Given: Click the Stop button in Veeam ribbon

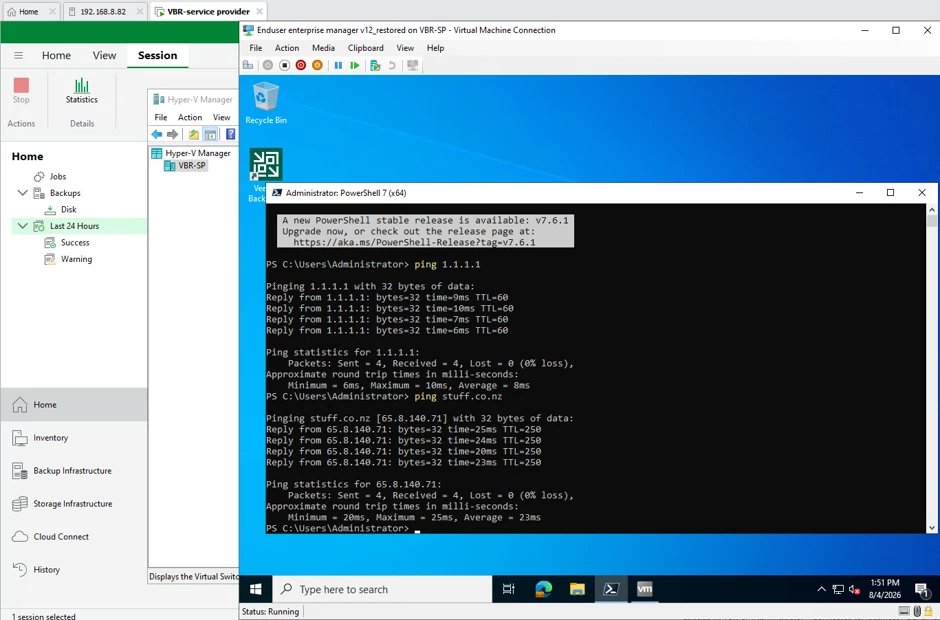Looking at the screenshot, I should (21, 91).
